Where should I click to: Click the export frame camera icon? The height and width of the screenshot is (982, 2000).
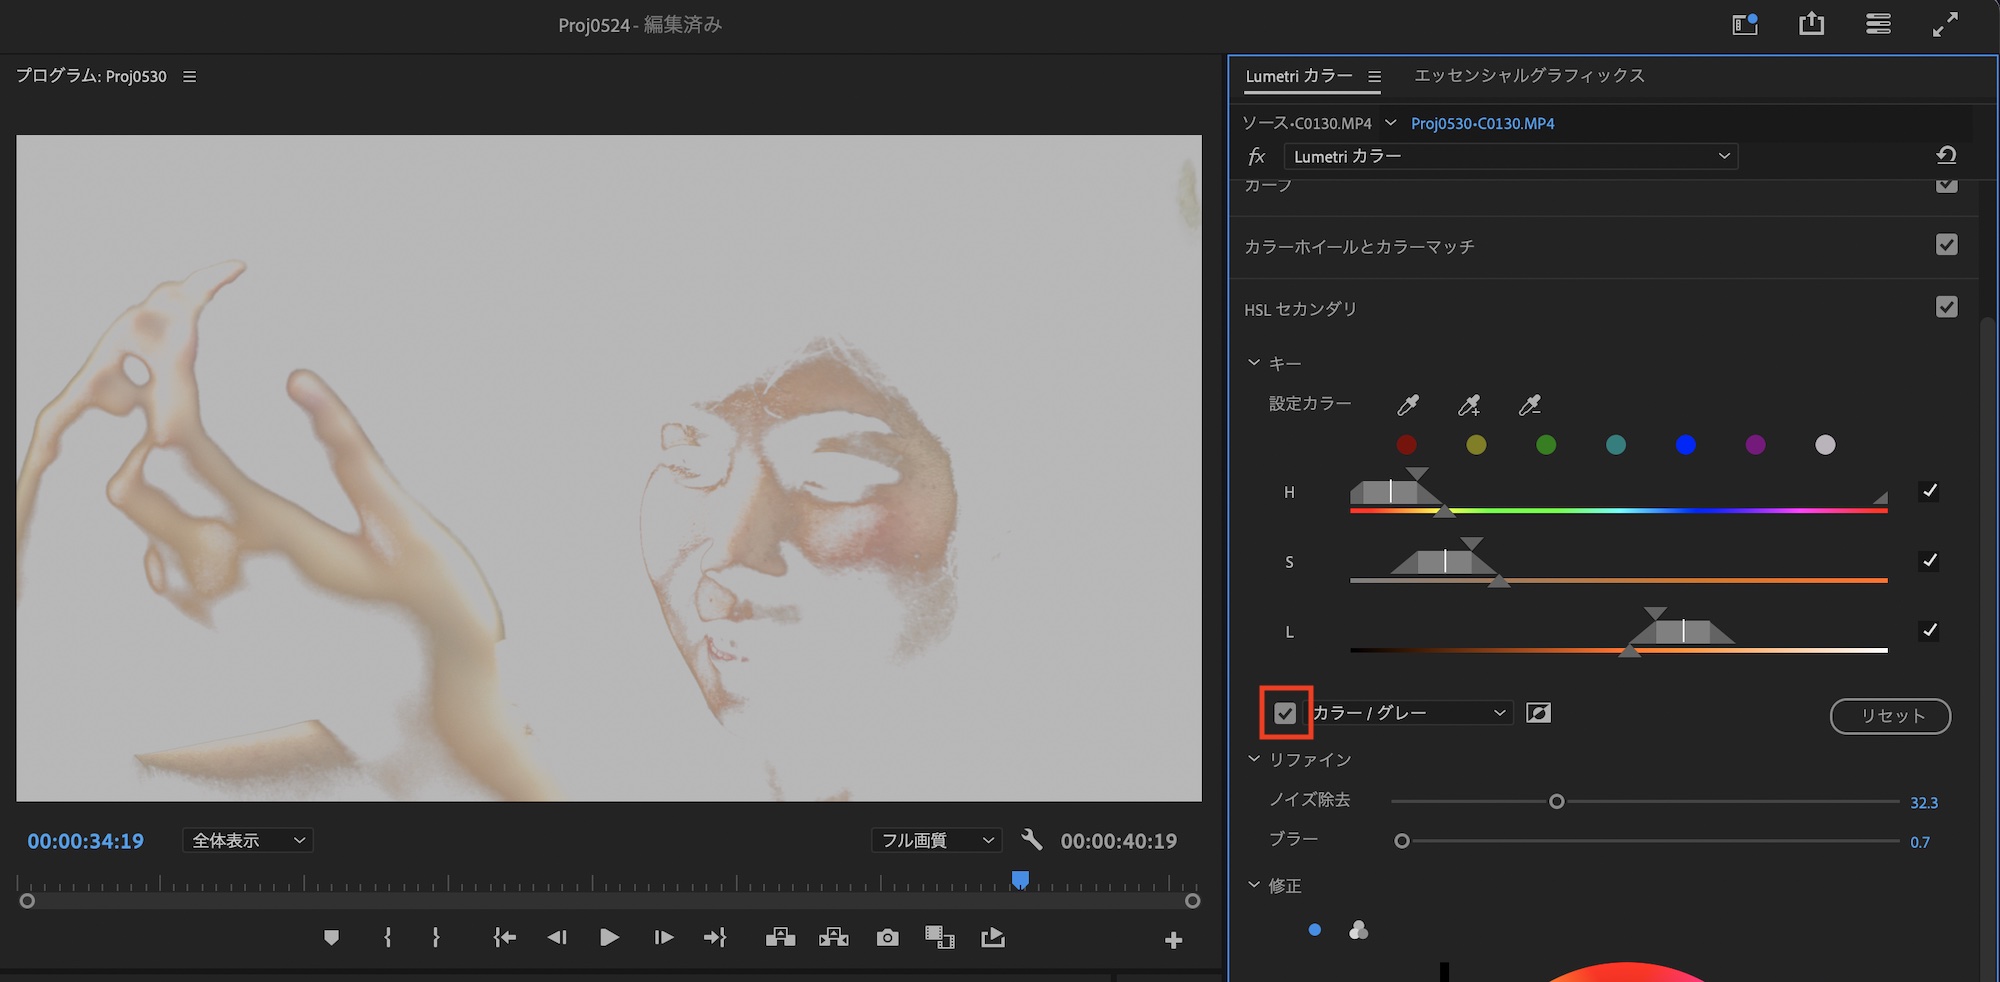[x=887, y=938]
